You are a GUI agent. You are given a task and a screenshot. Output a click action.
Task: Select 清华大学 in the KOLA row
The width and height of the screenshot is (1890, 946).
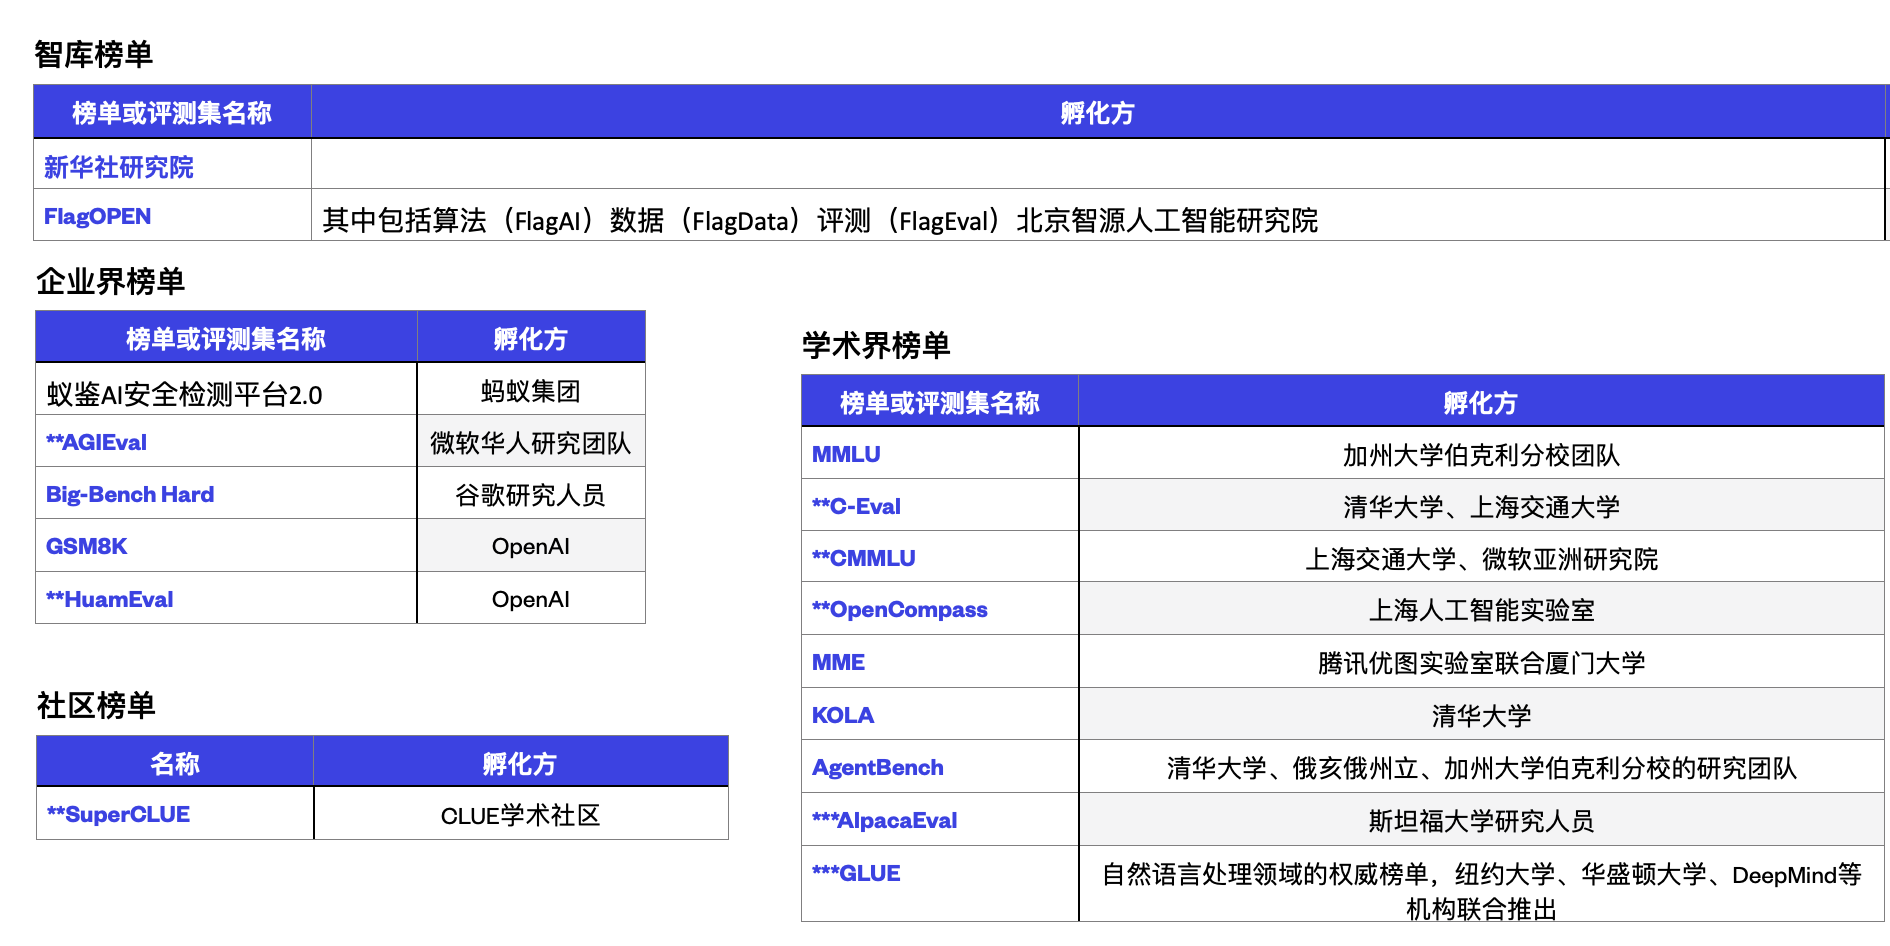pos(1481,716)
